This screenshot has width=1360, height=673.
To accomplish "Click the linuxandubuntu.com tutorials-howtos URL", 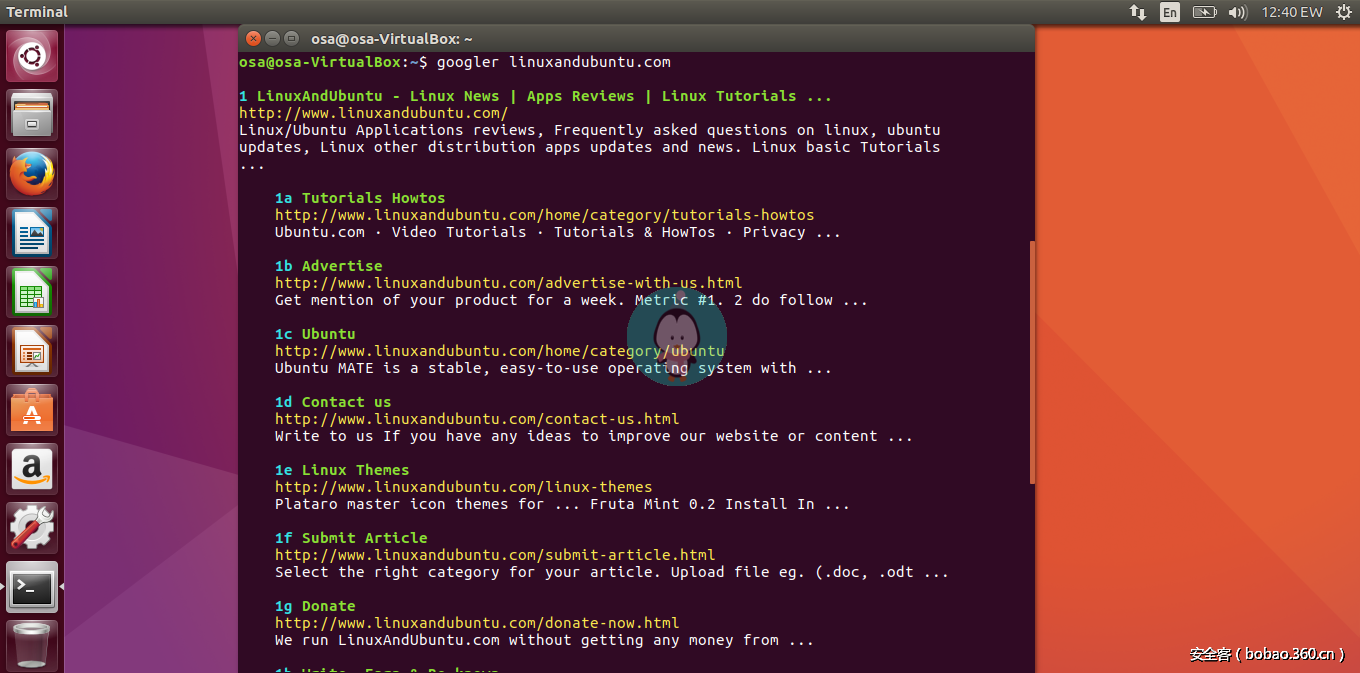I will tap(544, 215).
